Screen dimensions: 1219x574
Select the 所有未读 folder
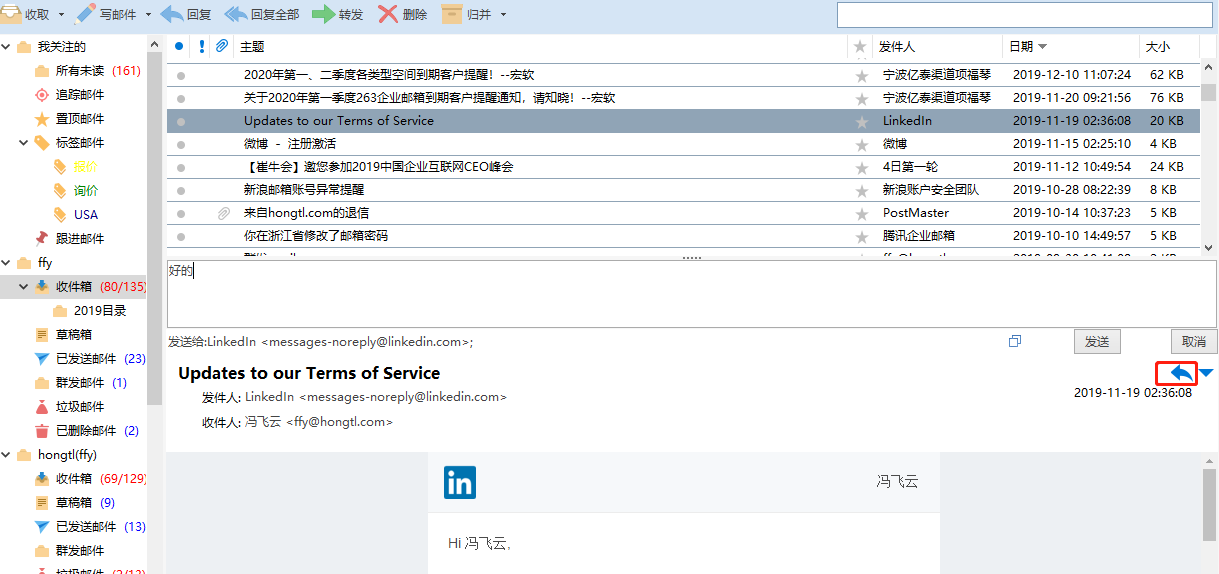pos(80,71)
